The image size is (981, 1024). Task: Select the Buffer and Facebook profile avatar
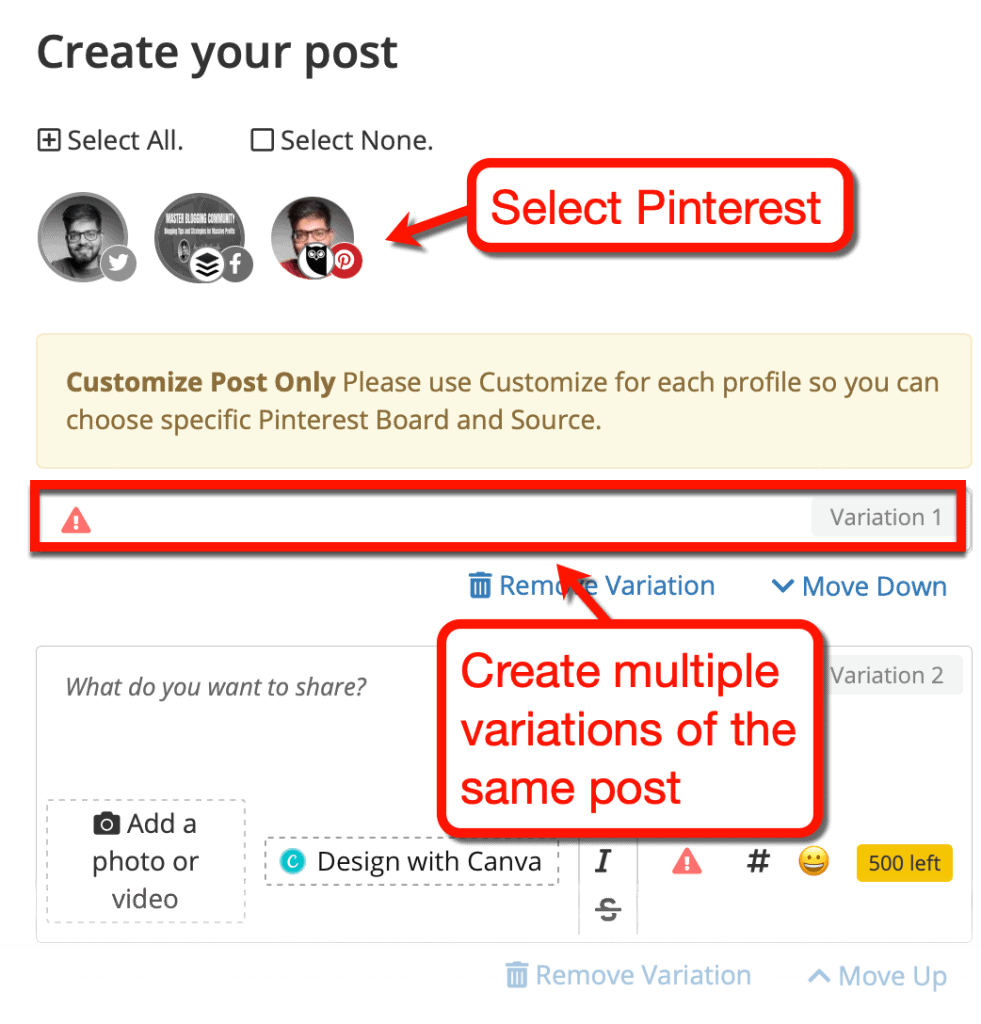[201, 236]
